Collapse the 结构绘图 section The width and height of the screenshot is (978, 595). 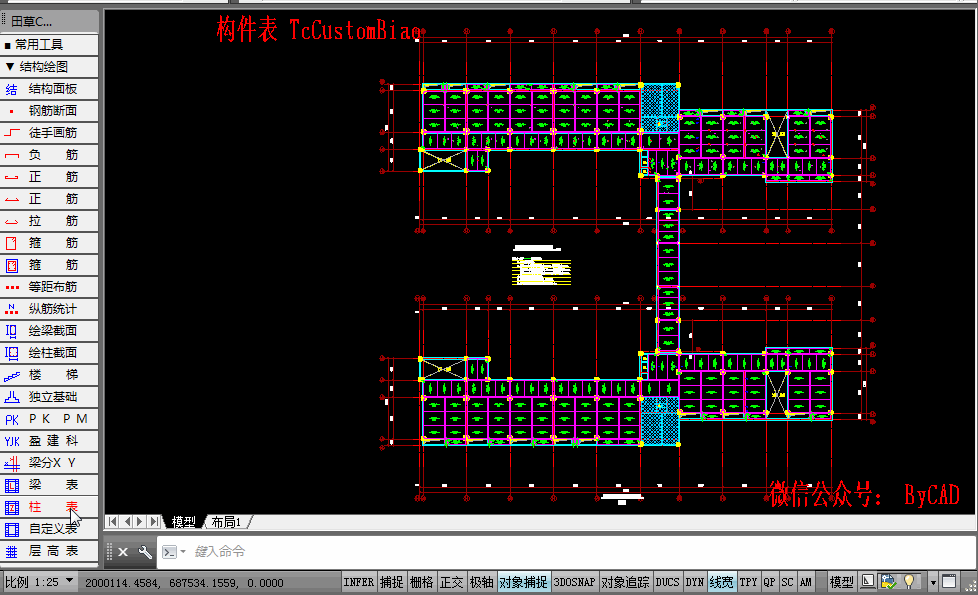(49, 67)
